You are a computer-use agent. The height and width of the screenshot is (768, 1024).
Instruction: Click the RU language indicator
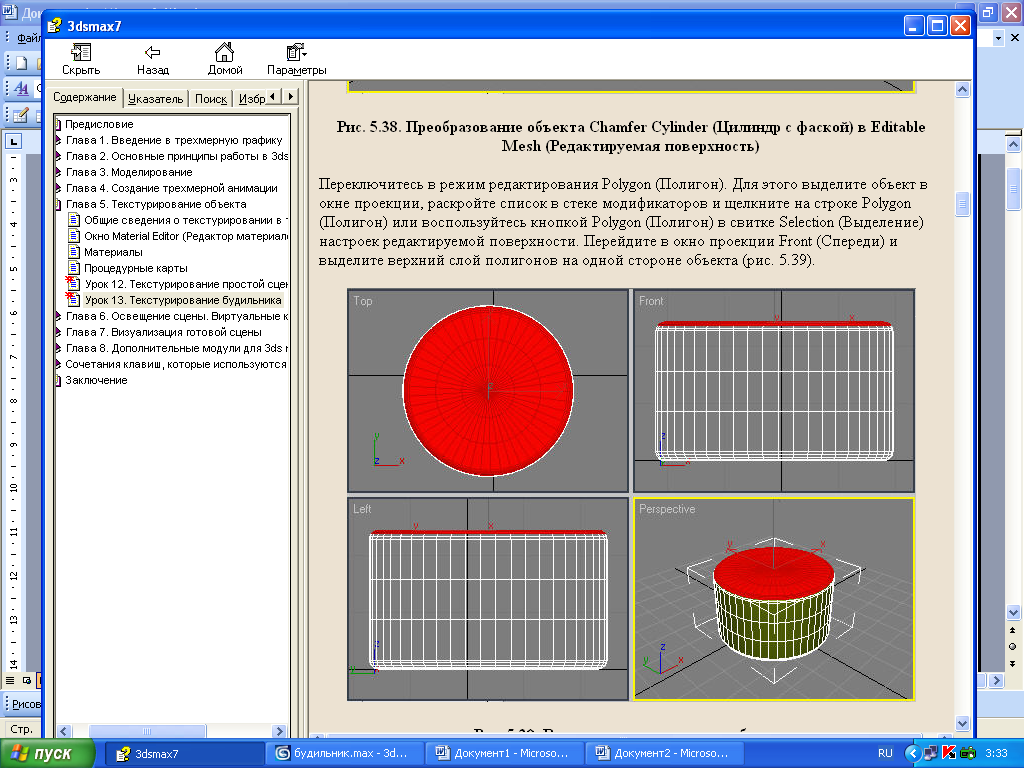coord(886,754)
